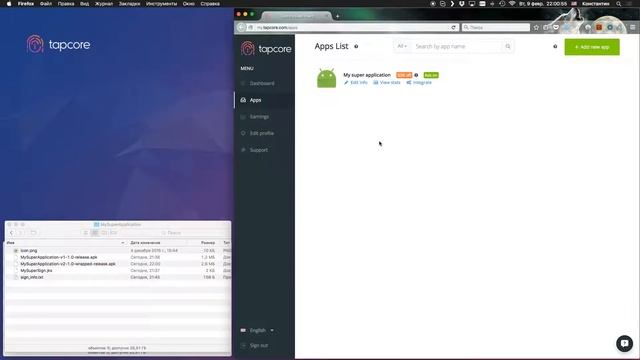Open the Закладки menu in menu bar
The image size is (640, 360).
[x=129, y=4]
